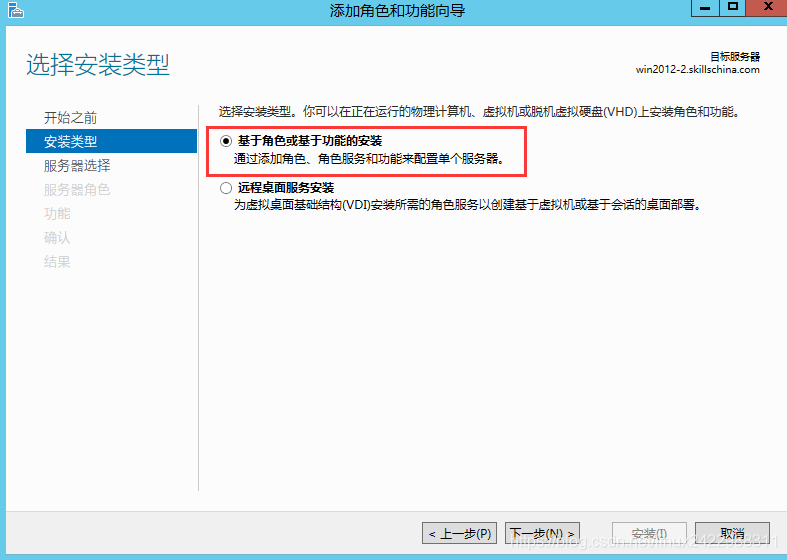
Task: Open 服务器选择 step in sidebar
Action: pyautogui.click(x=77, y=166)
